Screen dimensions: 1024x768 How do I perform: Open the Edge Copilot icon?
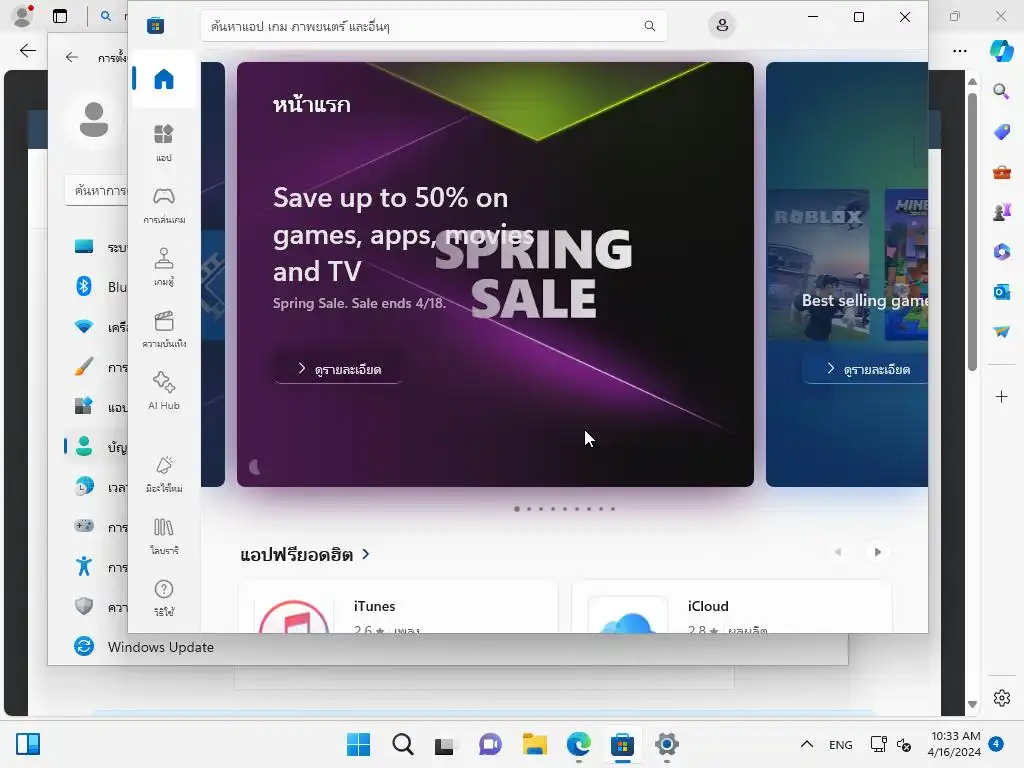point(1001,50)
